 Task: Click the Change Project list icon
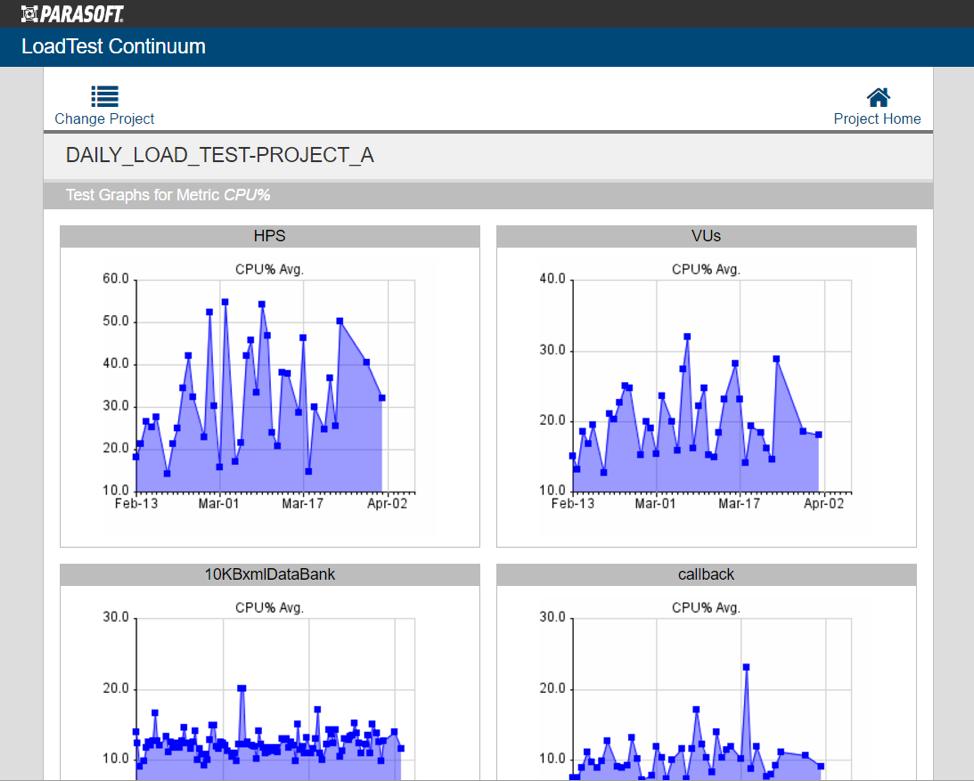tap(104, 96)
